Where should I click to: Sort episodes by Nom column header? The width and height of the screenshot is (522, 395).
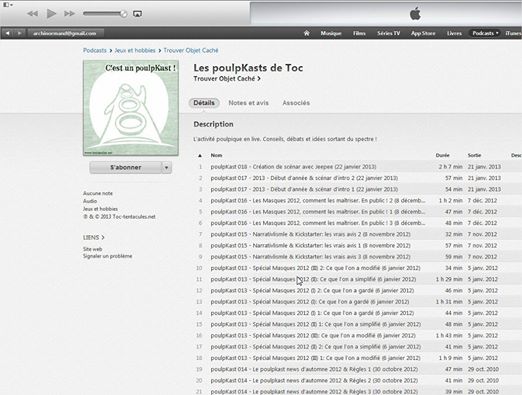point(216,155)
